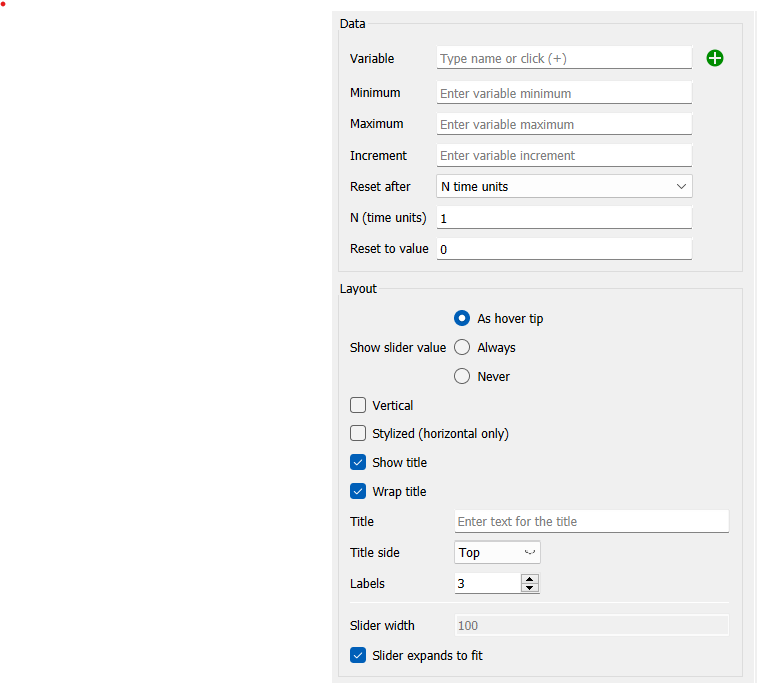
Task: Focus the Minimum value field
Action: point(564,93)
